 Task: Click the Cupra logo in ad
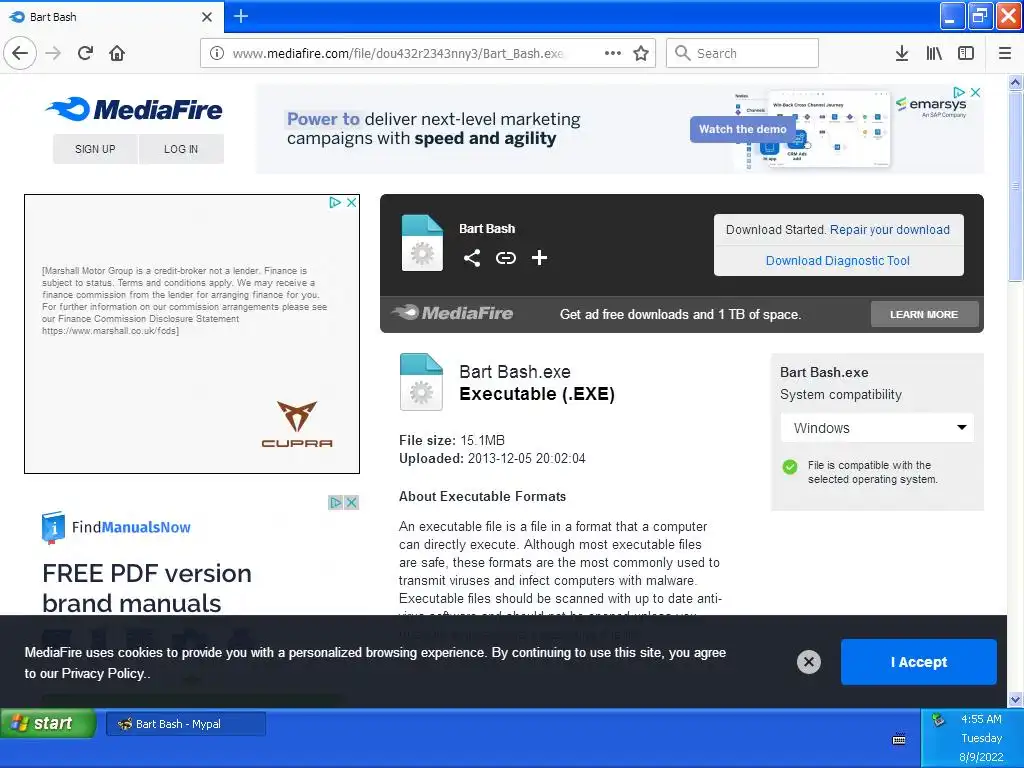297,424
